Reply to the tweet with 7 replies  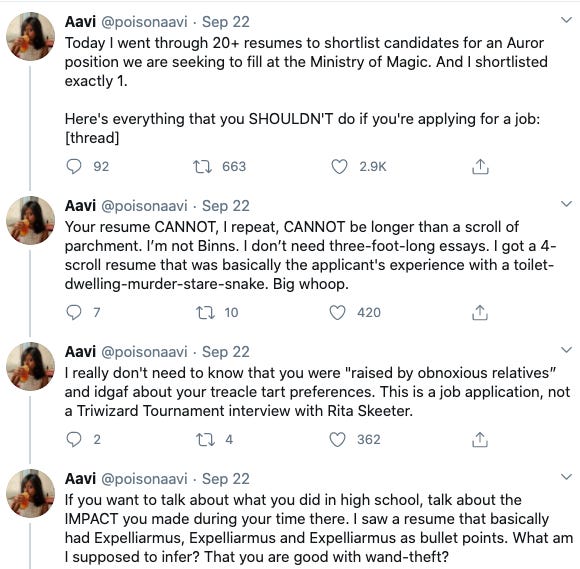point(74,312)
